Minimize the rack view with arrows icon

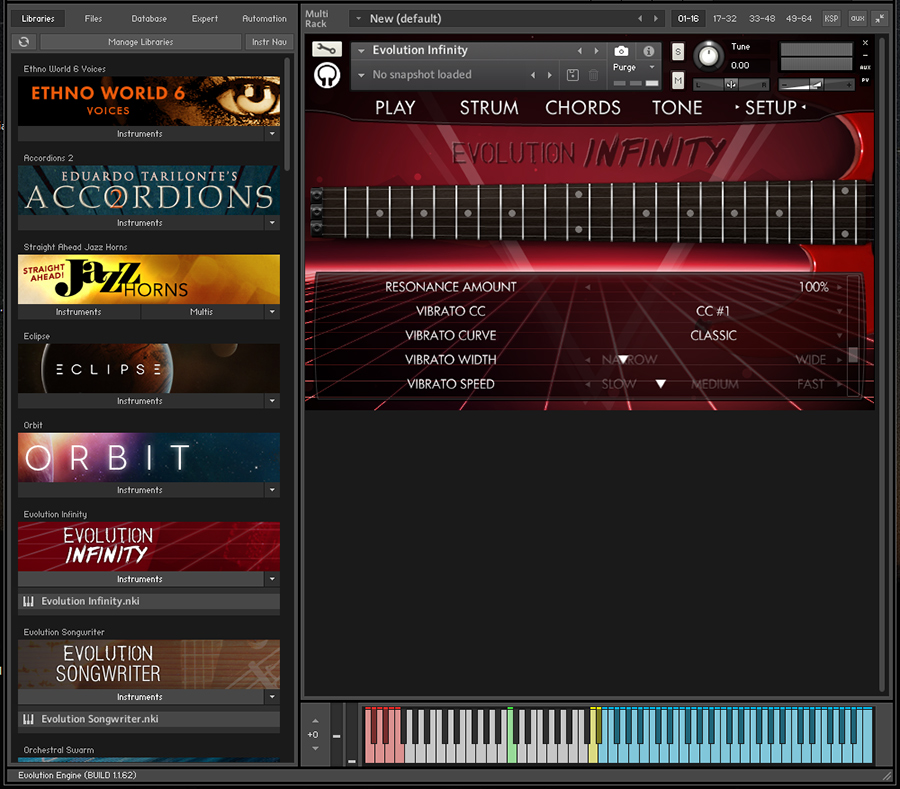[879, 18]
